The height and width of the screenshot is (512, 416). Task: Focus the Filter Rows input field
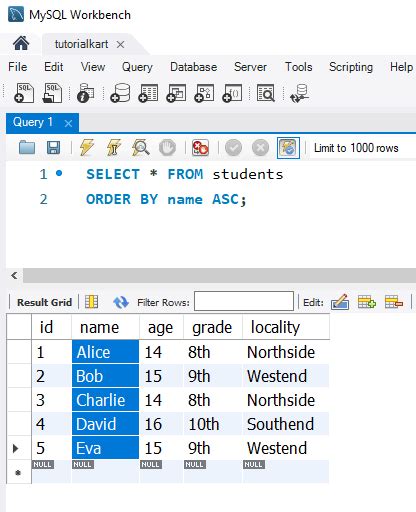coord(244,301)
